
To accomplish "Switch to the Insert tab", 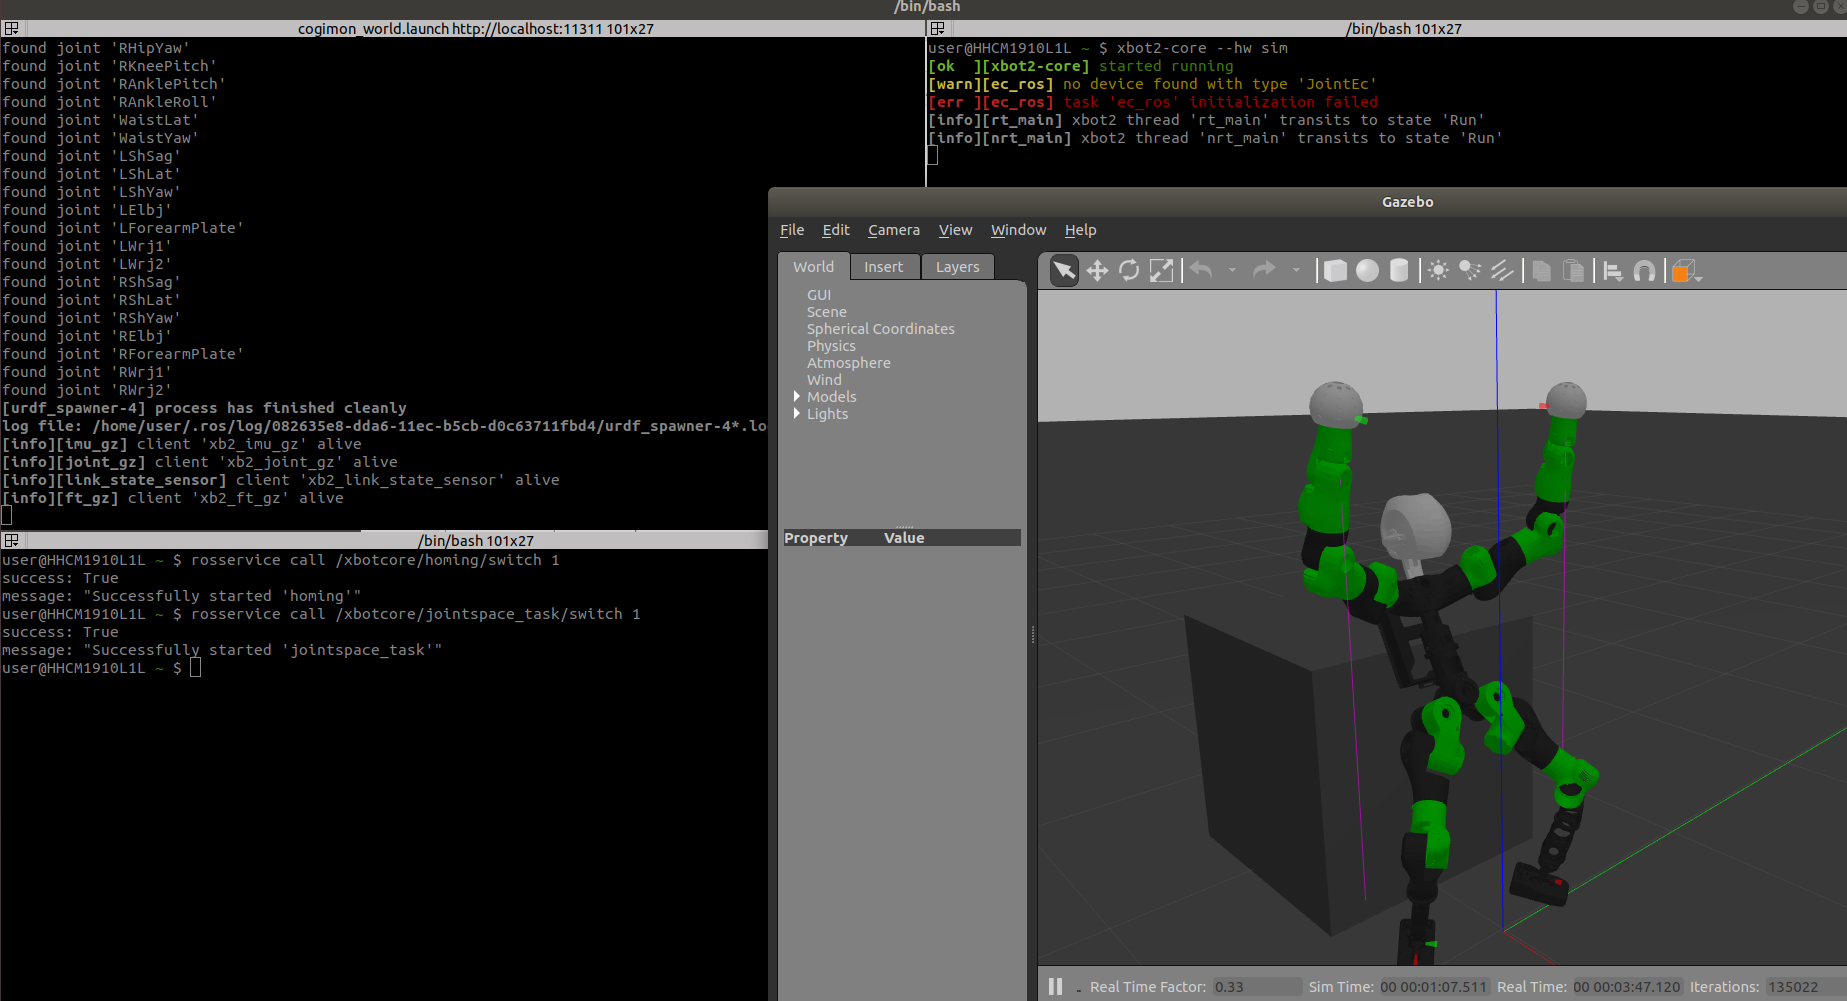I will [883, 267].
